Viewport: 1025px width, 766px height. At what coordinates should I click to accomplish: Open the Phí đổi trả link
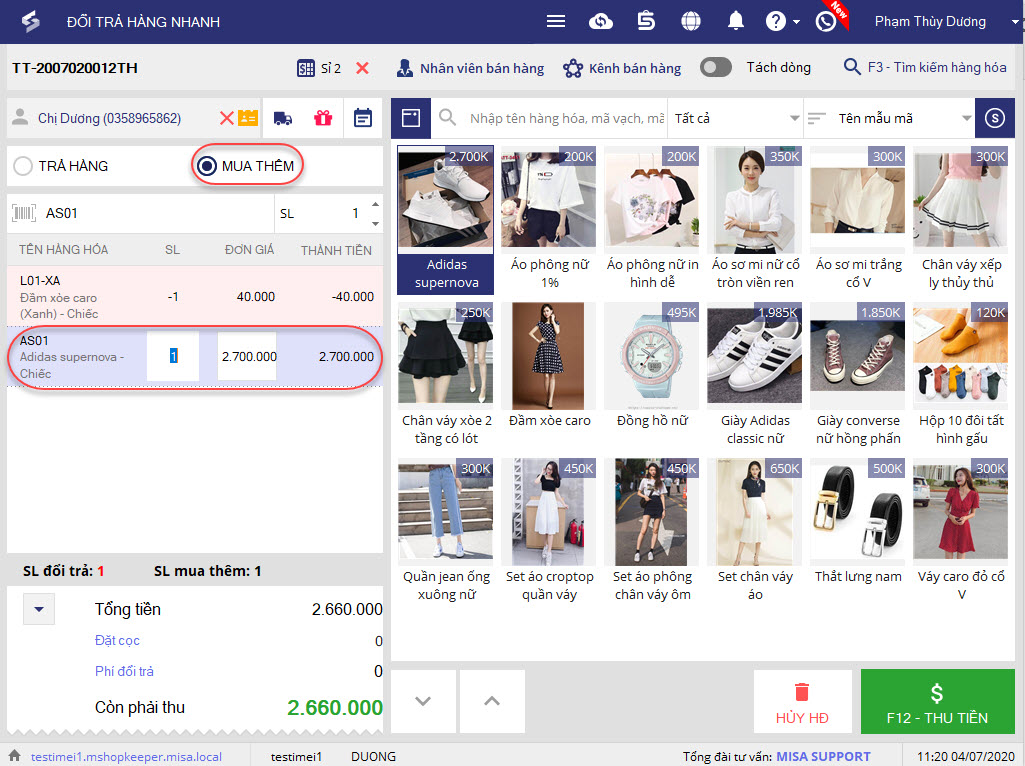tap(124, 671)
